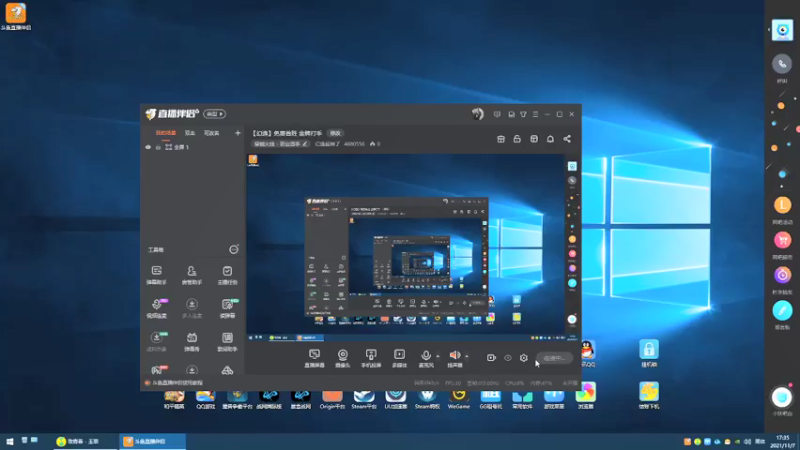The width and height of the screenshot is (800, 450).
Task: Open webcam icon at top of right sidebar
Action: click(782, 30)
